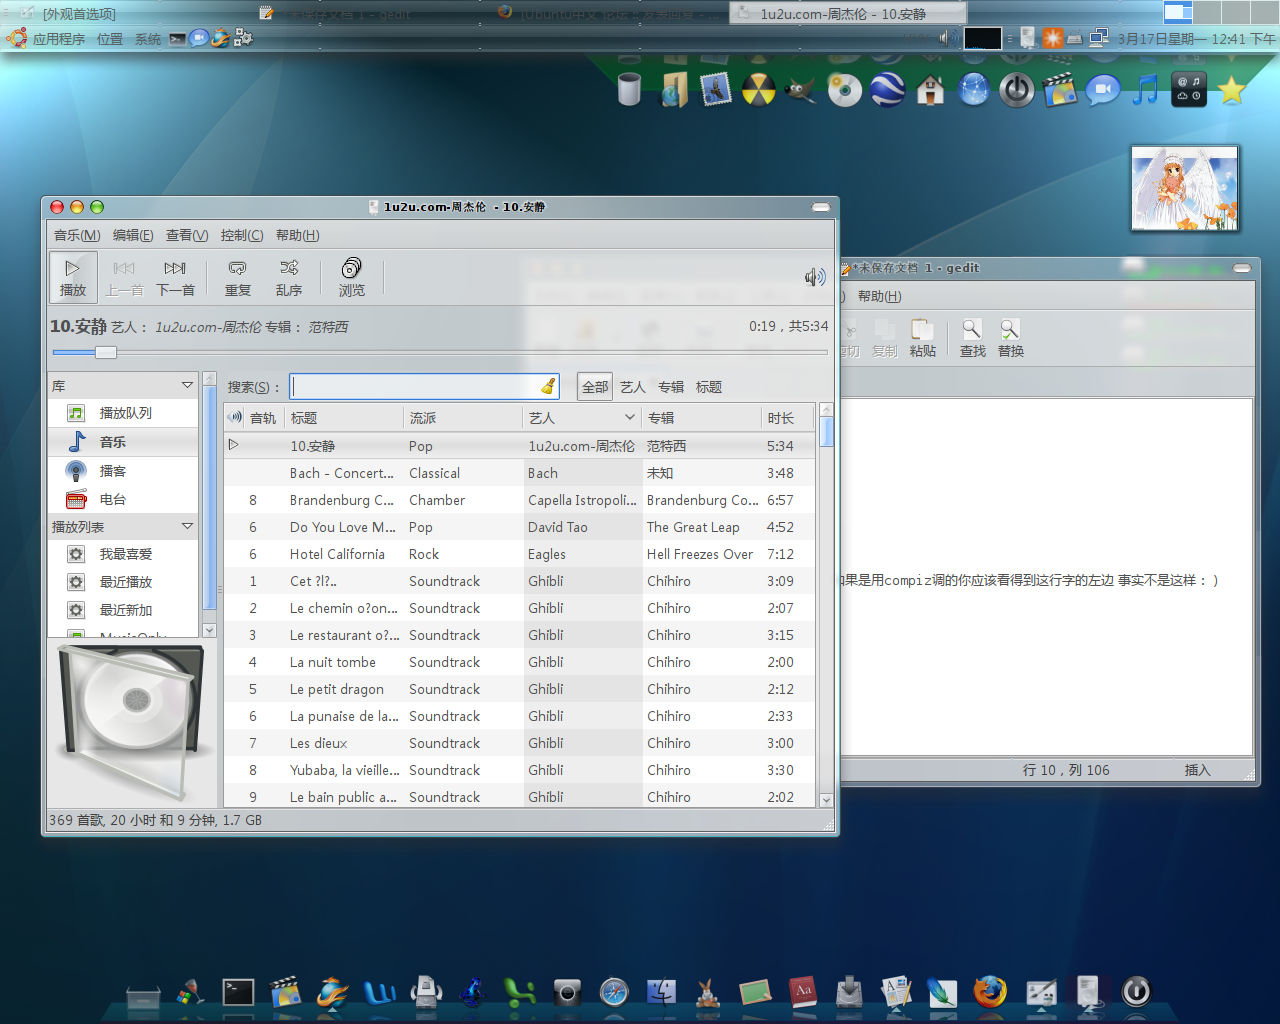The height and width of the screenshot is (1024, 1280).
Task: Skip to next track with 下一首
Action: click(x=175, y=277)
